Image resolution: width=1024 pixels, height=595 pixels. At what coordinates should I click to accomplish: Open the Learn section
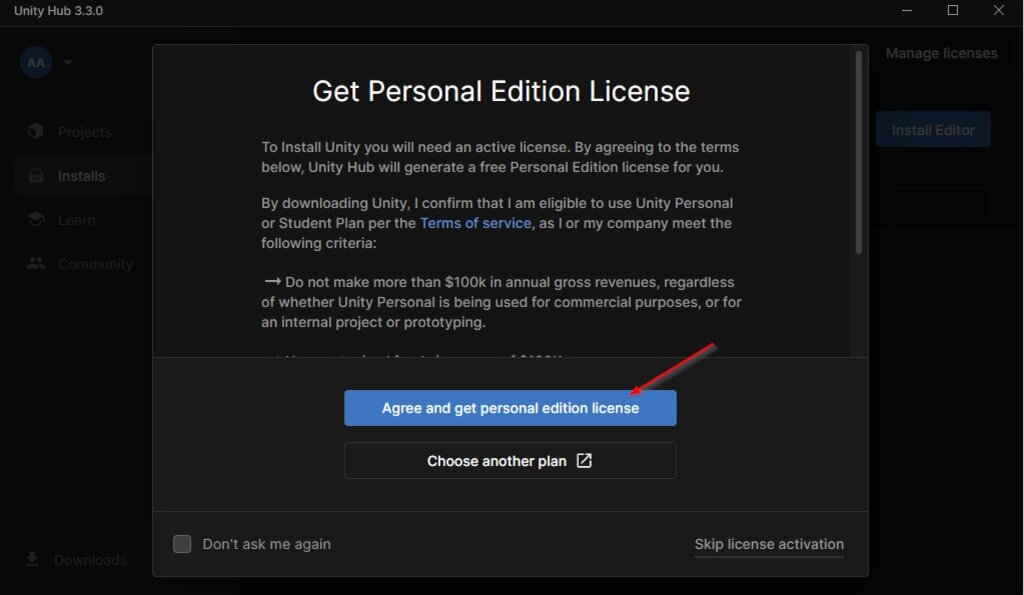pos(78,220)
